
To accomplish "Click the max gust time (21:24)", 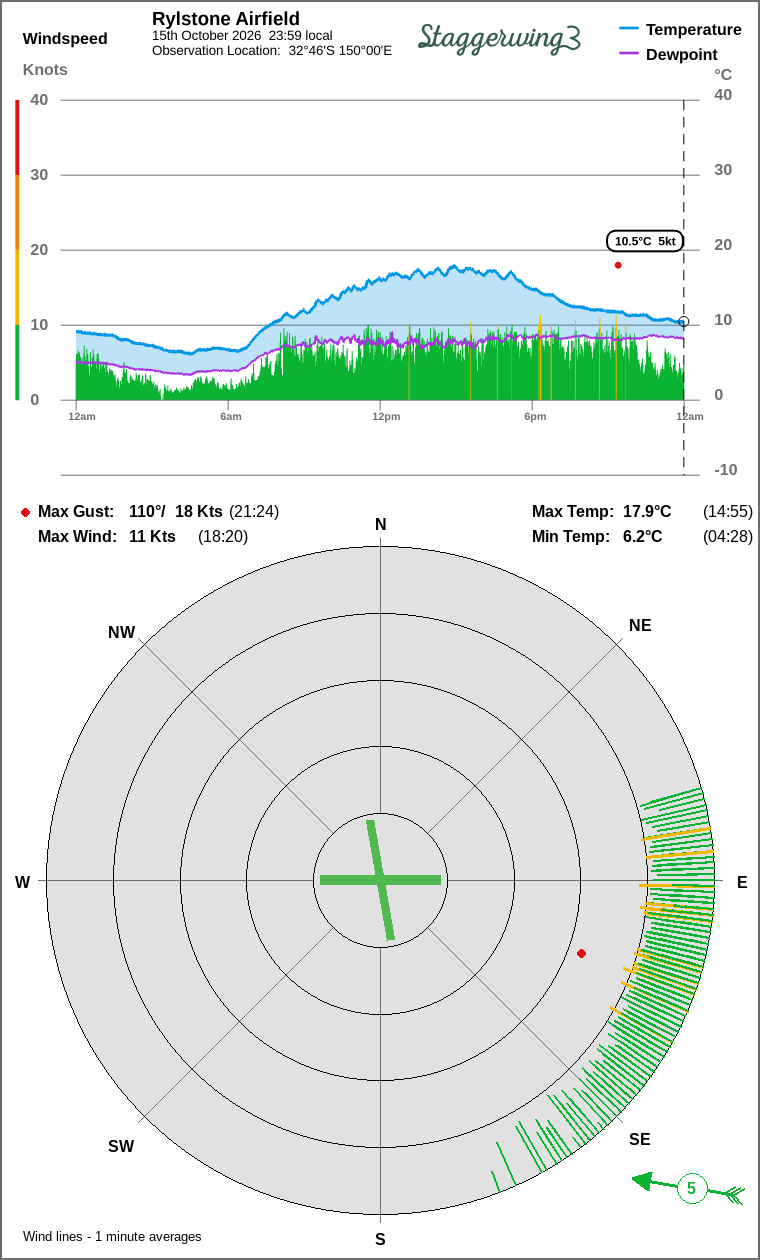I will [x=254, y=511].
